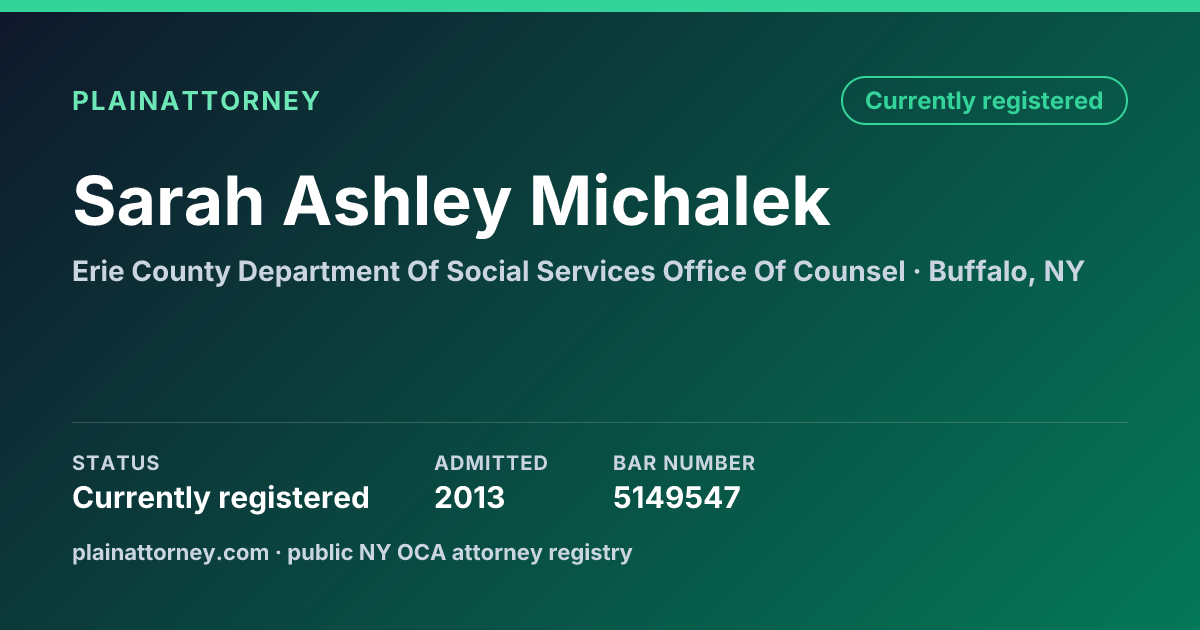
Task: Click the ADMITTED field label
Action: [x=491, y=463]
